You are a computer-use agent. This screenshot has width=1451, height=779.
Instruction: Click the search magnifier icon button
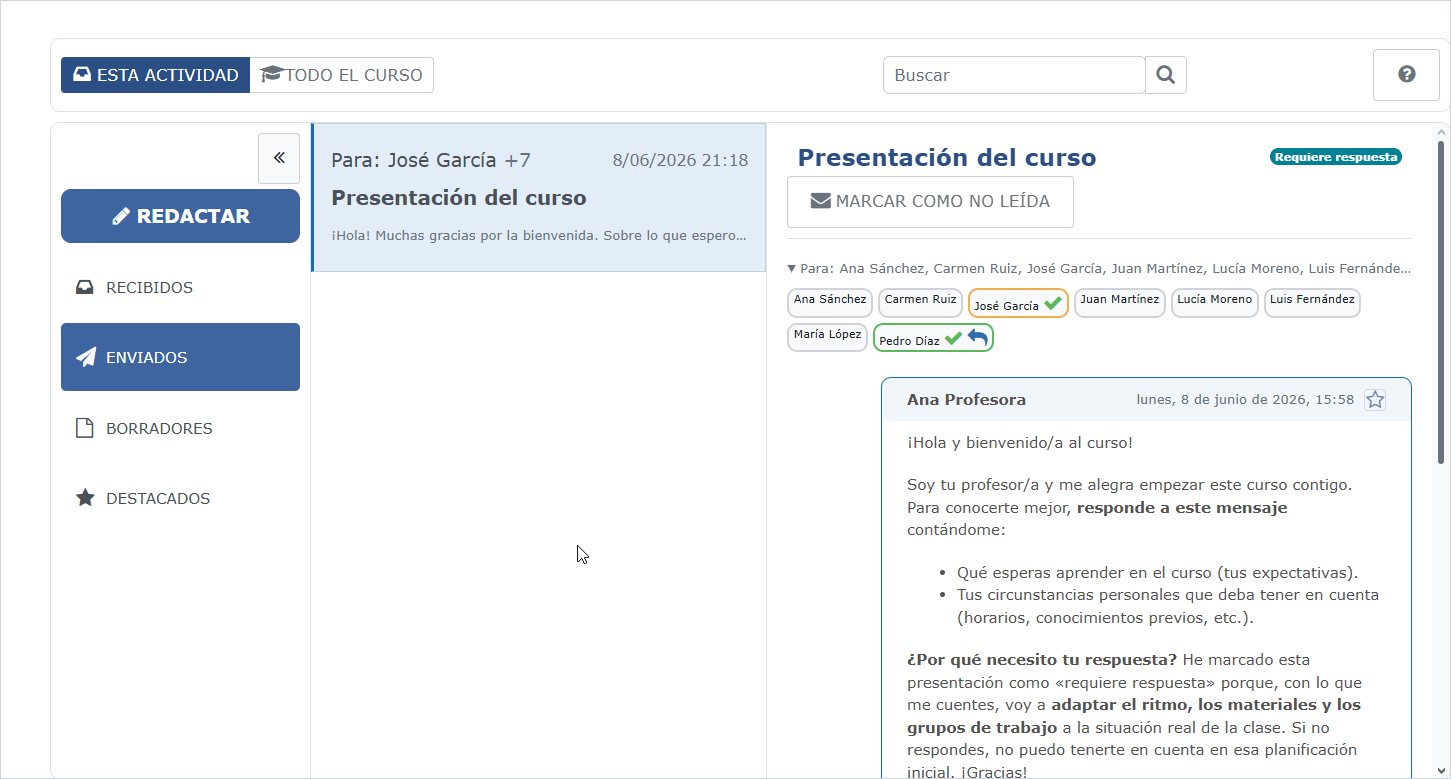coord(1165,75)
